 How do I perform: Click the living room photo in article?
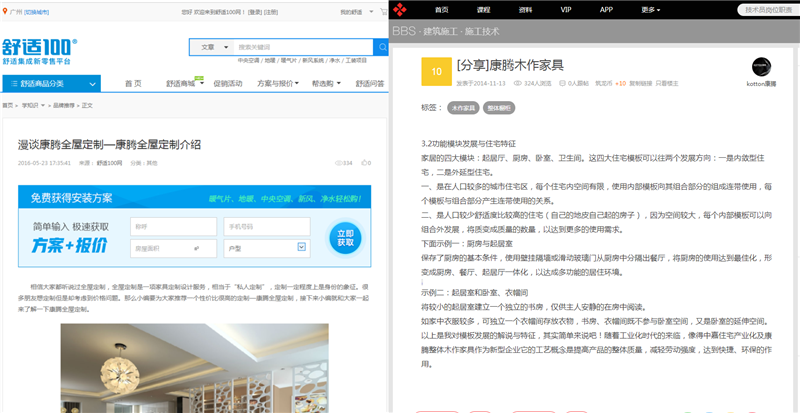194,368
